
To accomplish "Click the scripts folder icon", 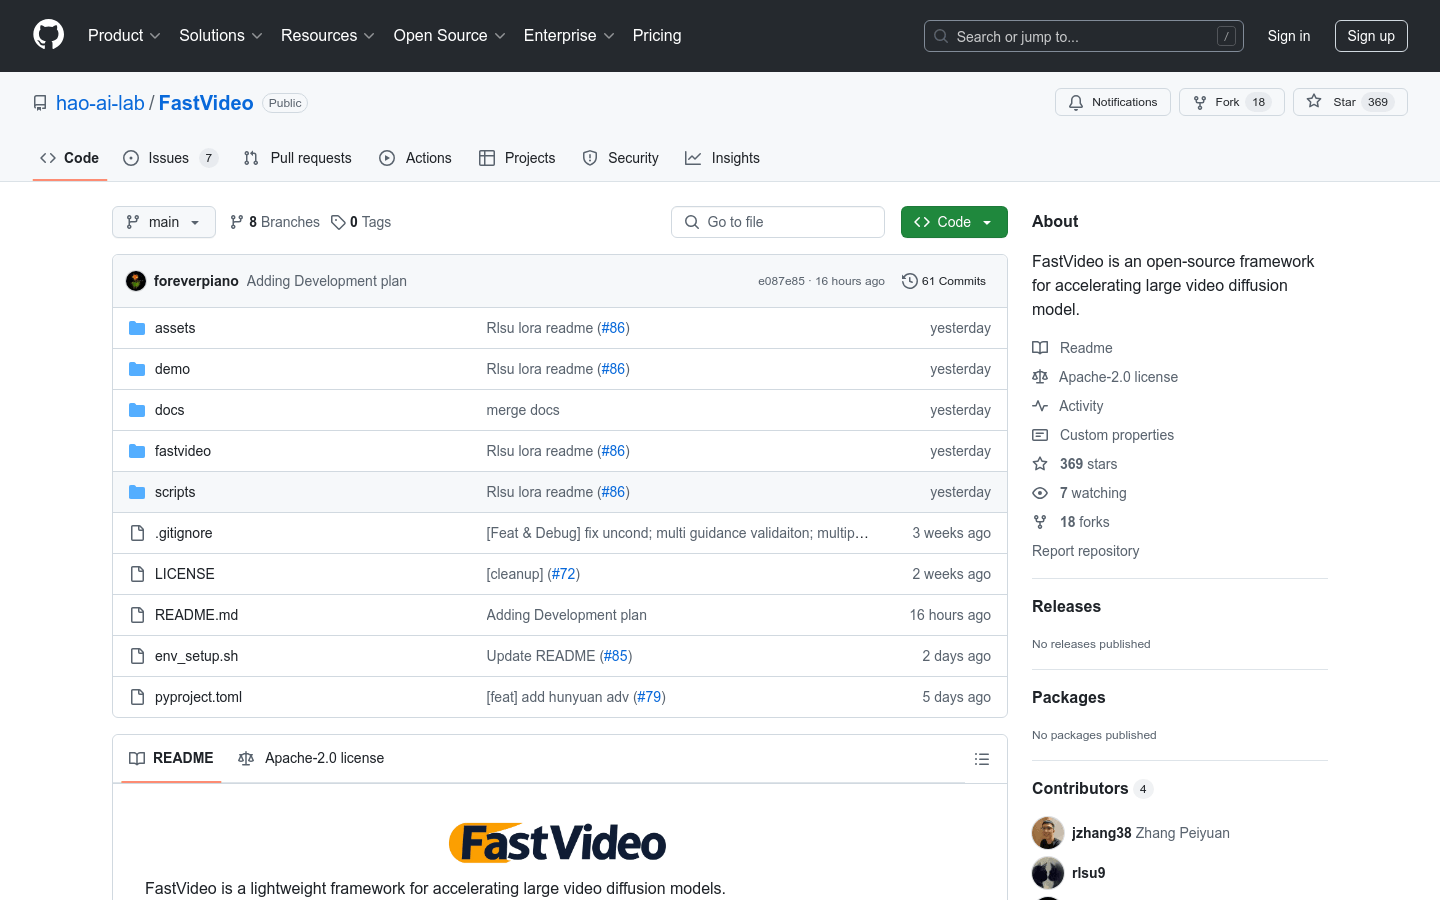I will (137, 492).
